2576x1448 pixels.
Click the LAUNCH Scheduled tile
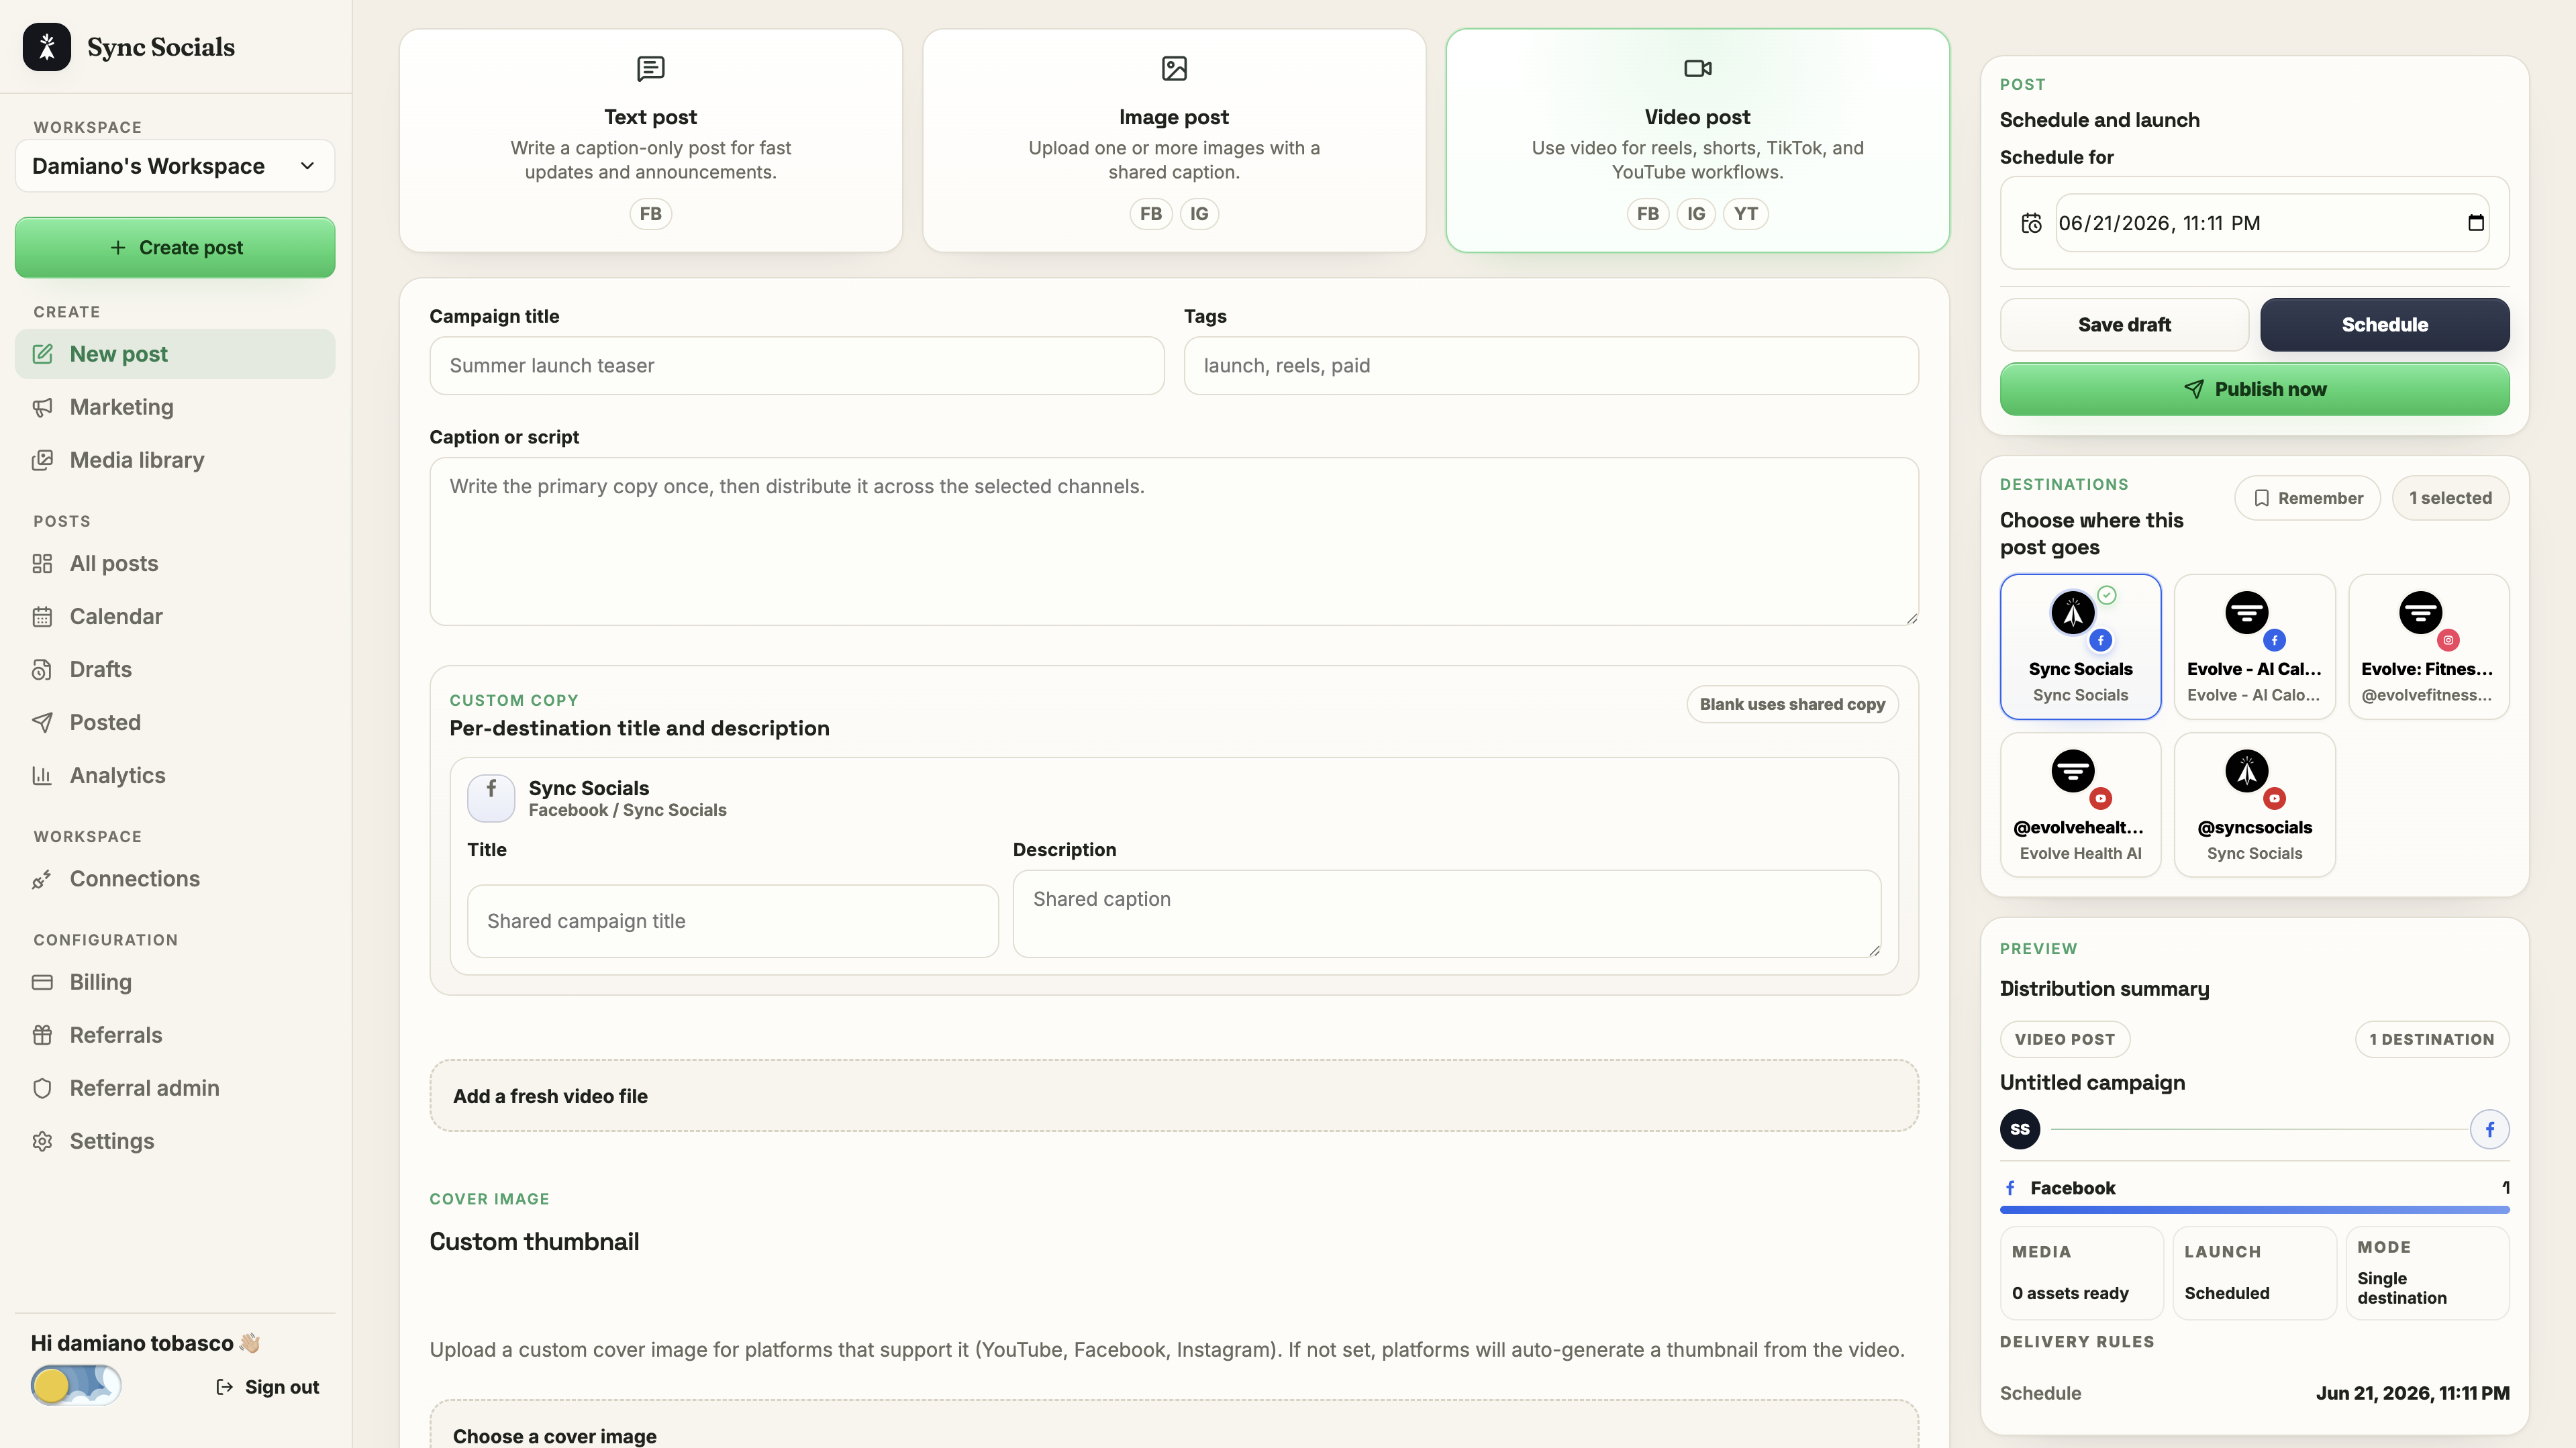coord(2254,1273)
